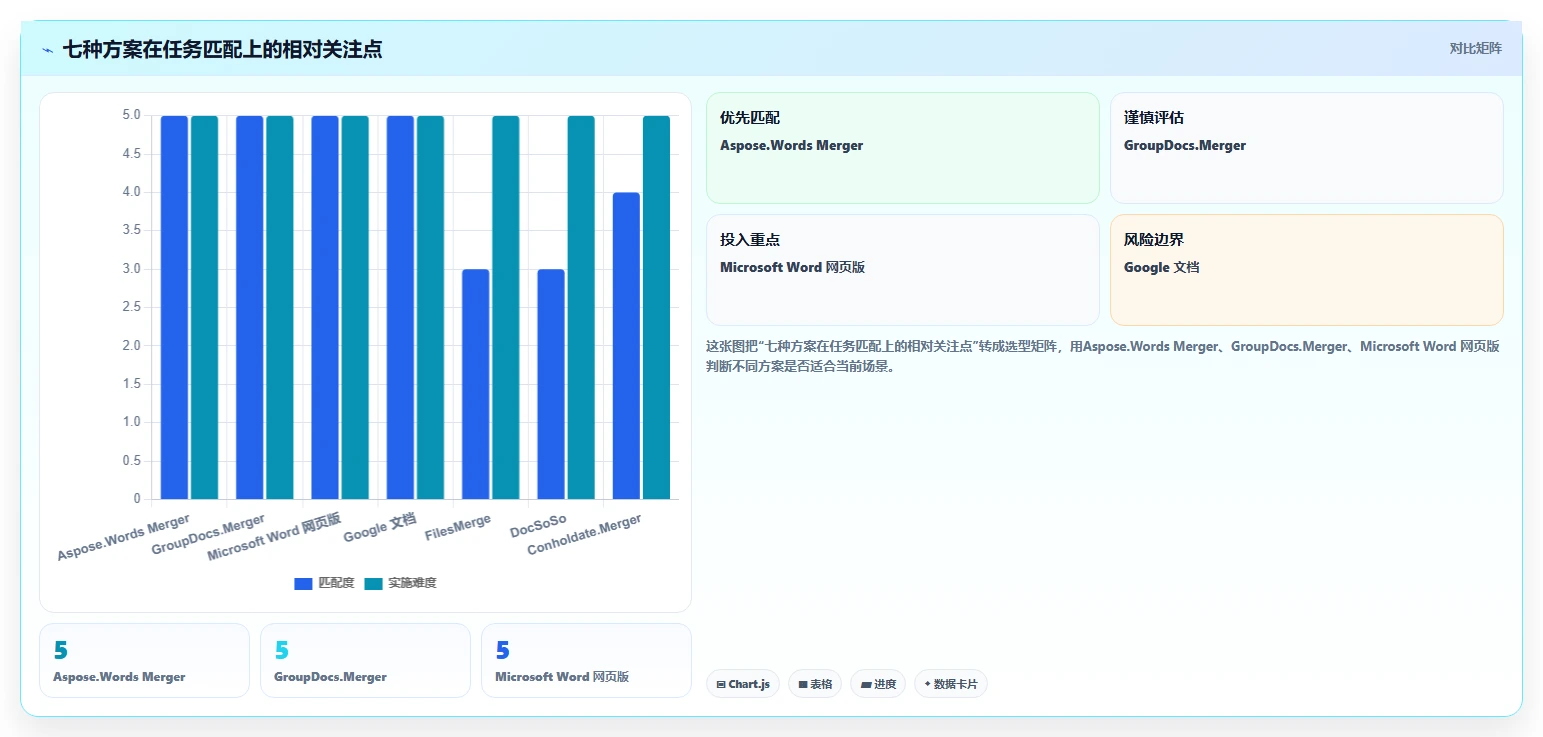Click the lightning icon beside the title

click(47, 50)
